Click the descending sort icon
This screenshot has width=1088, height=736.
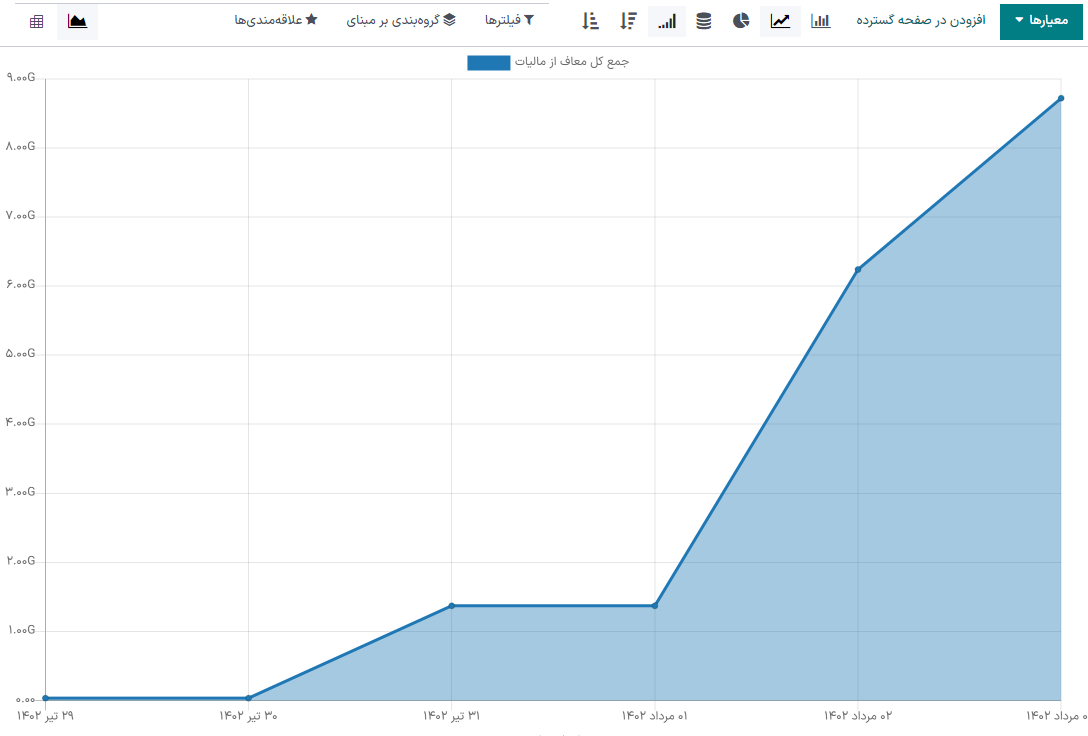628,21
